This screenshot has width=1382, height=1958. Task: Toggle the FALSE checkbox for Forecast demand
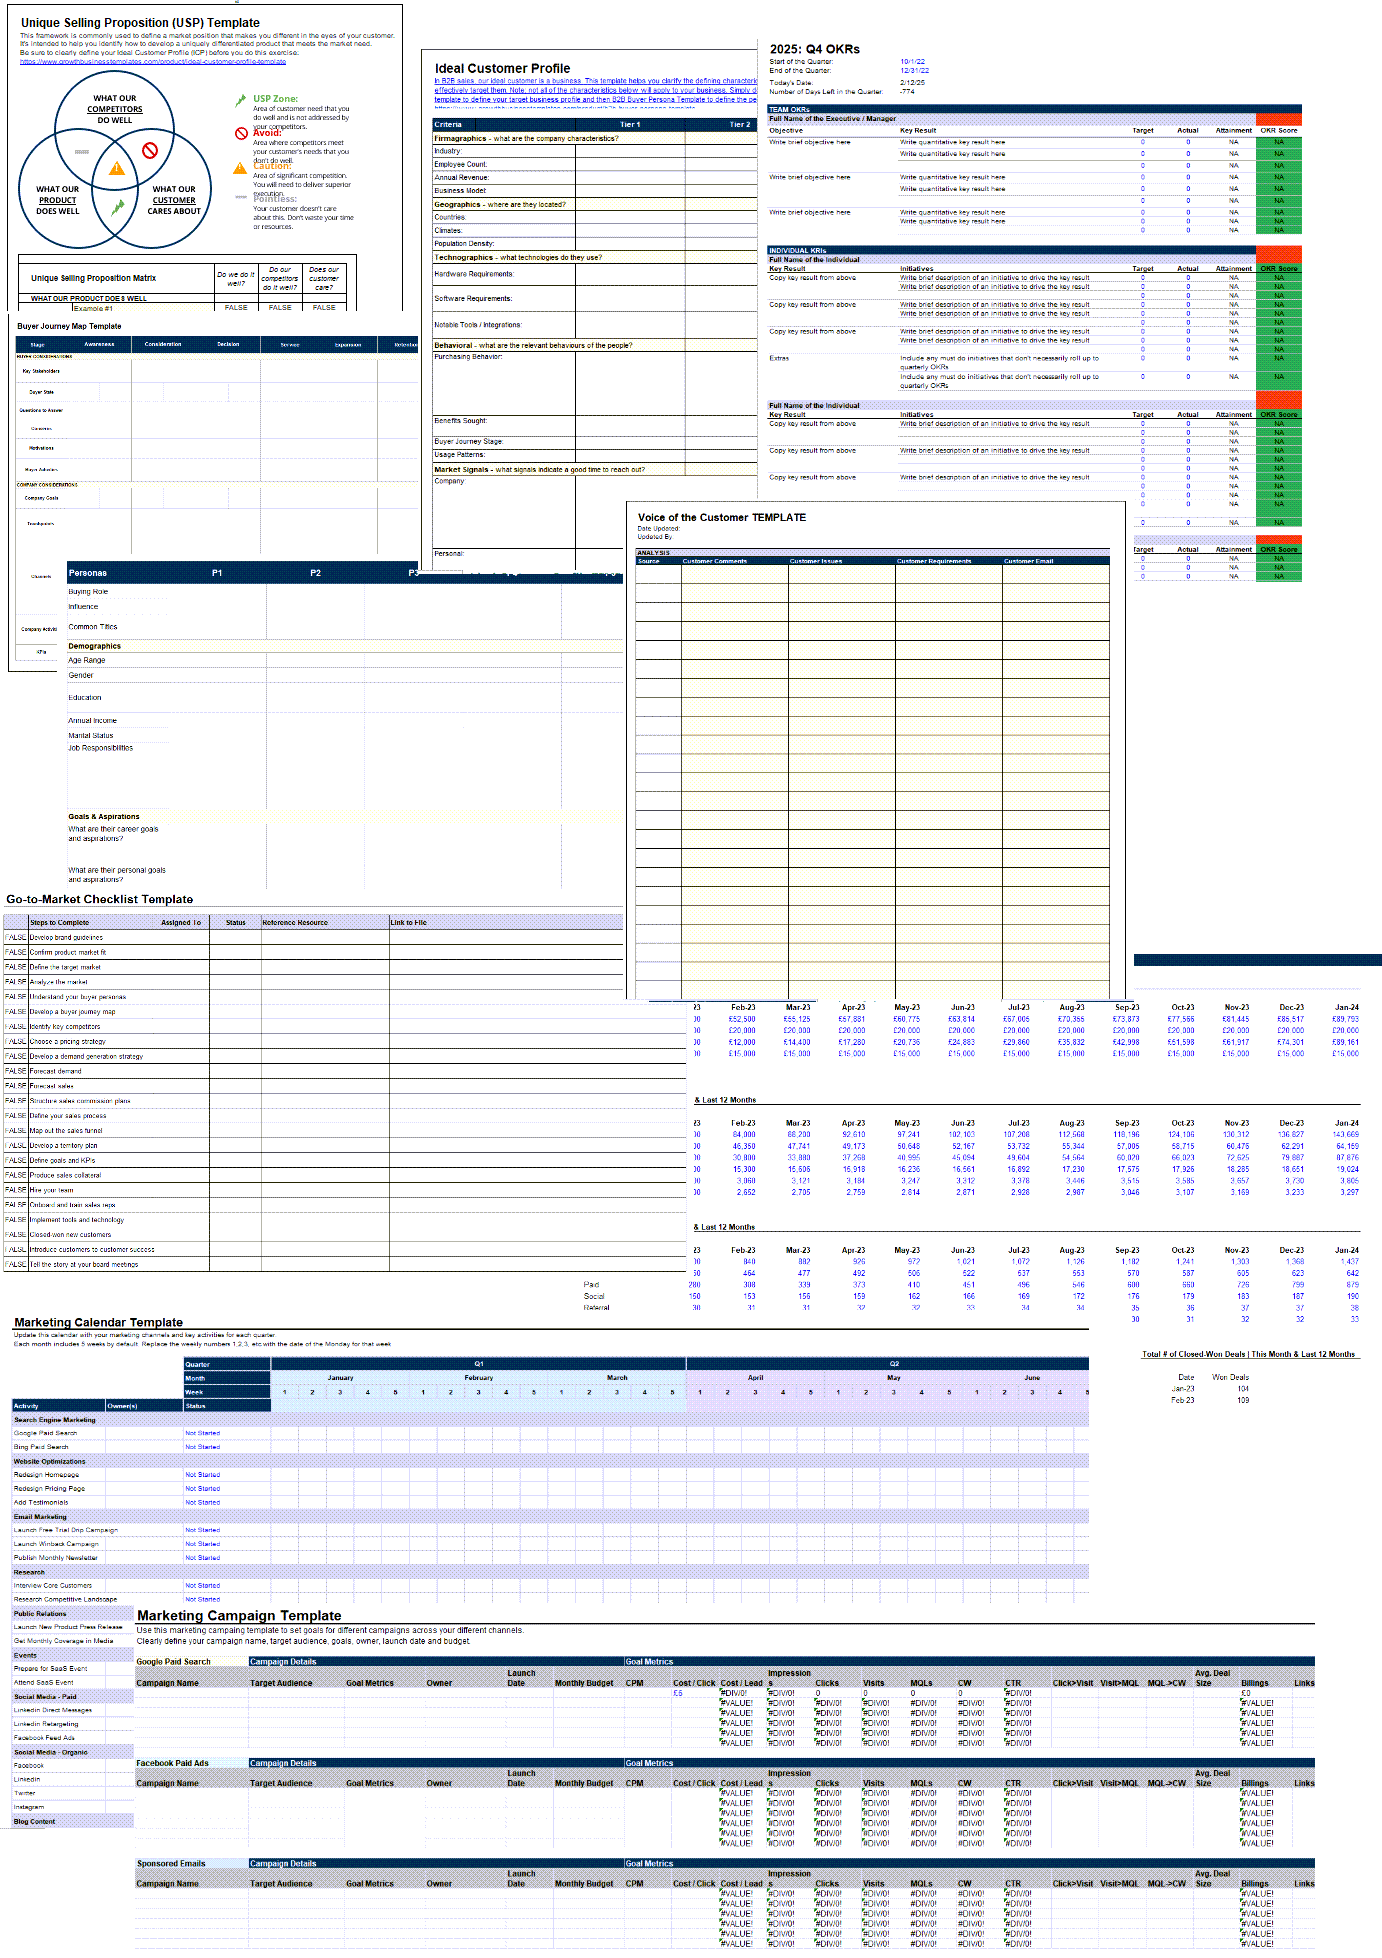click(16, 1071)
